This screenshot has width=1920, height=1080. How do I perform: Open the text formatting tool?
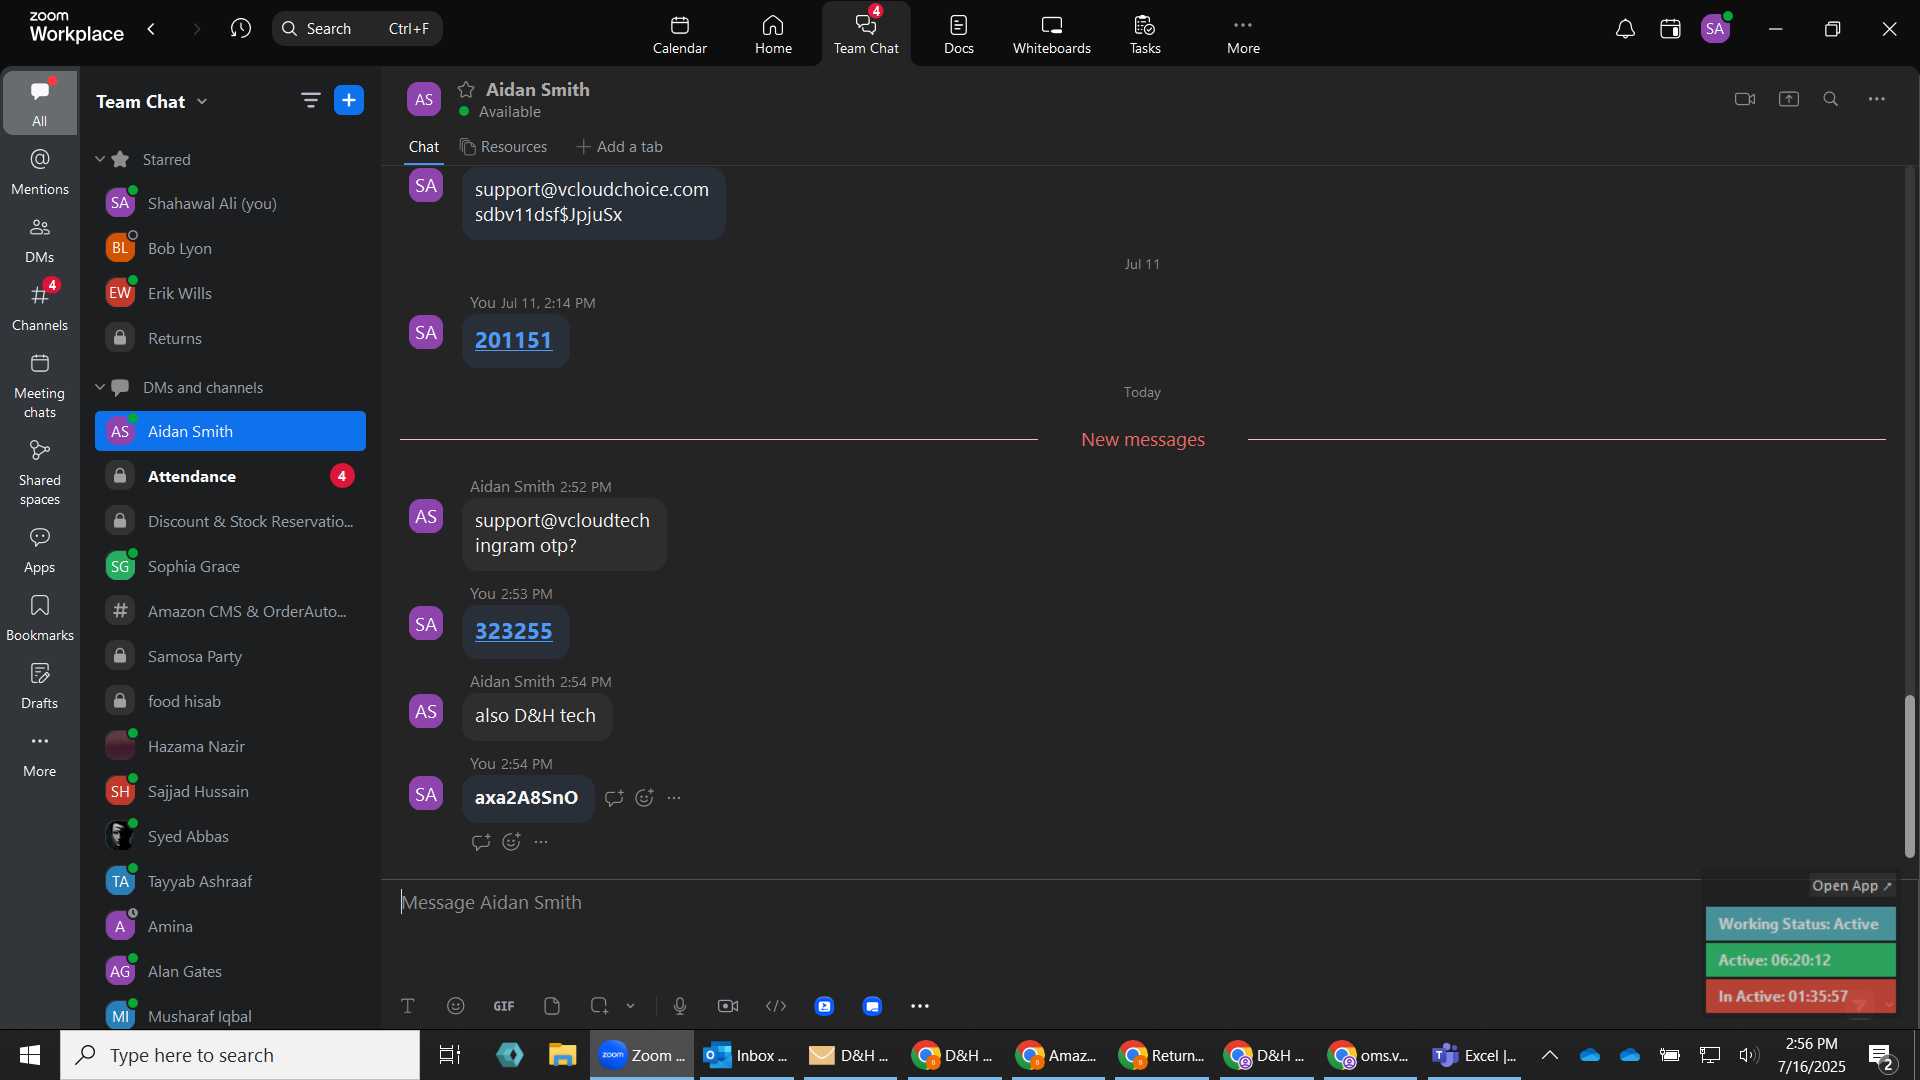click(408, 1006)
